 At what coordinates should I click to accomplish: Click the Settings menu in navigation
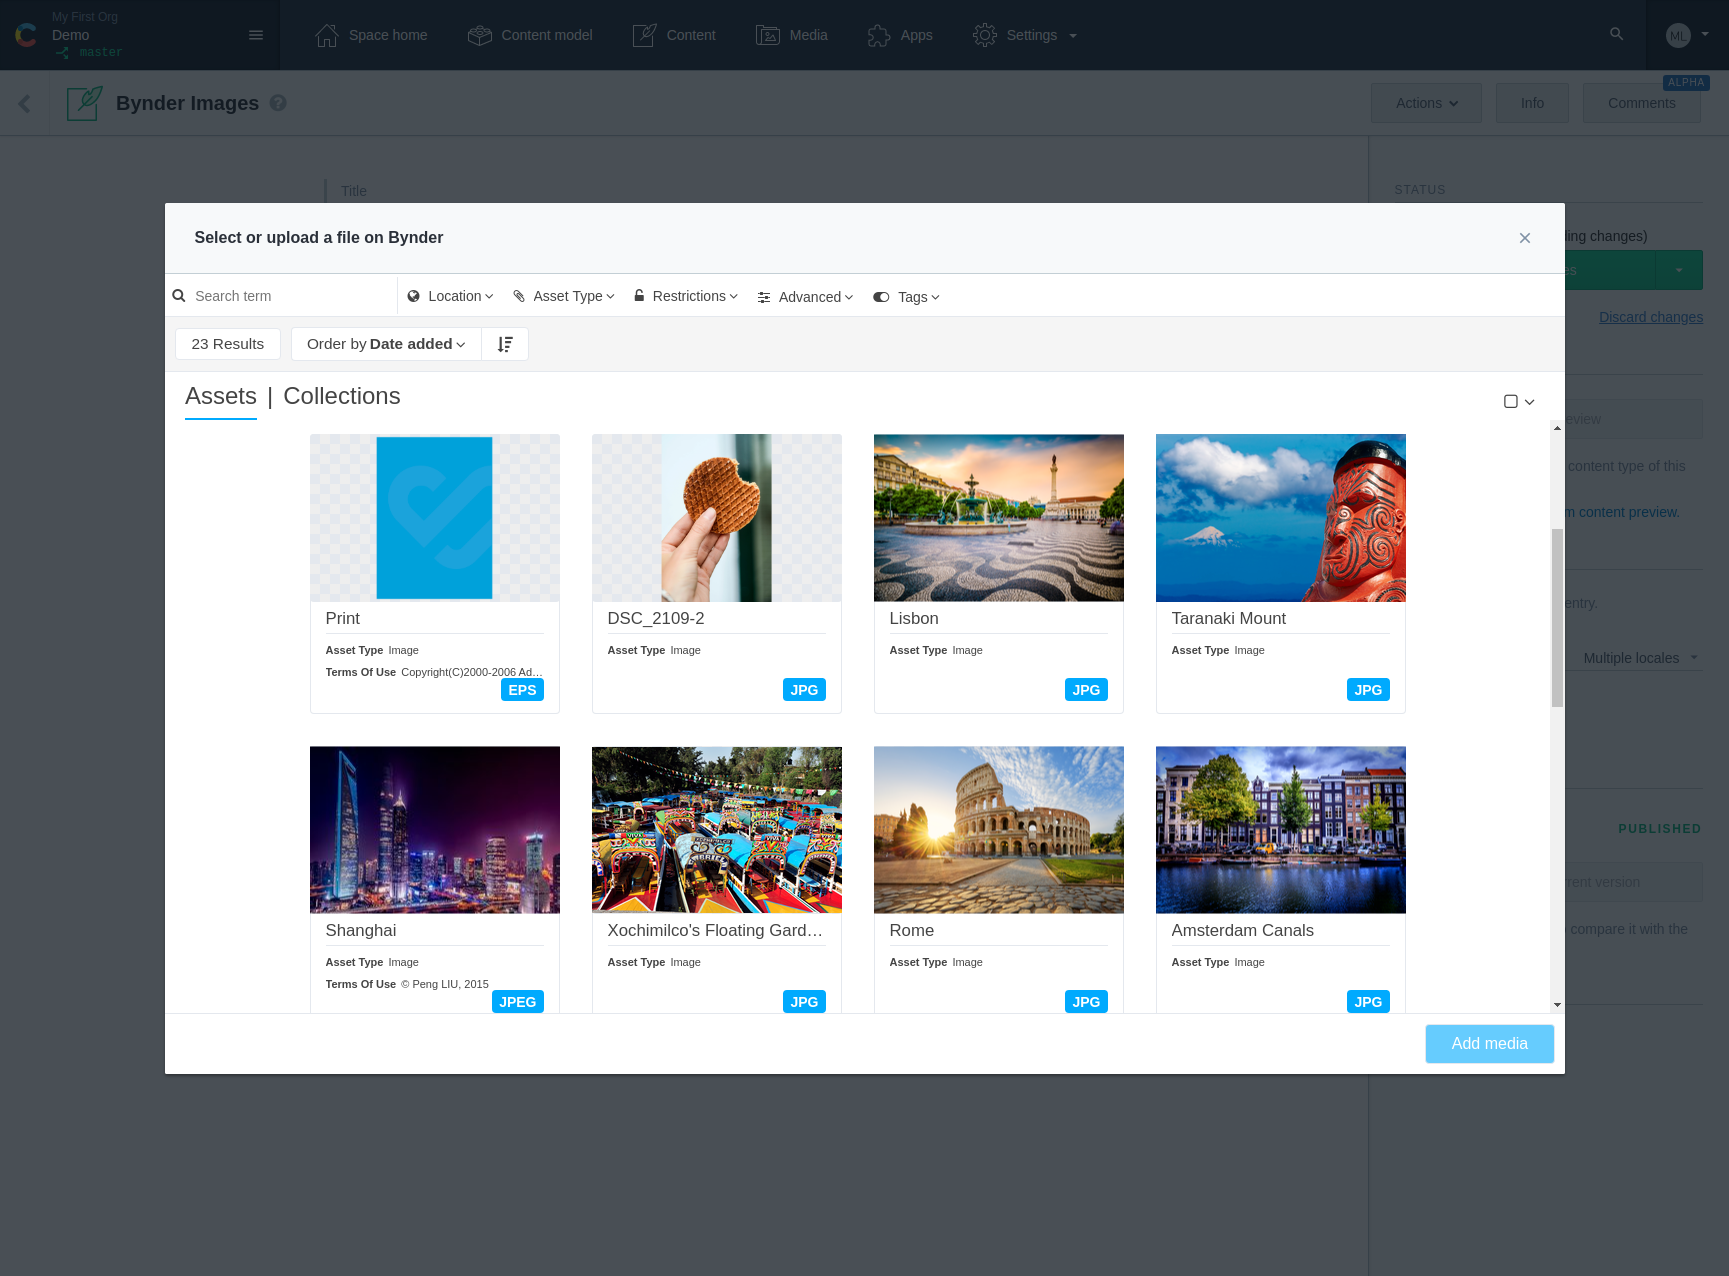(x=1025, y=35)
